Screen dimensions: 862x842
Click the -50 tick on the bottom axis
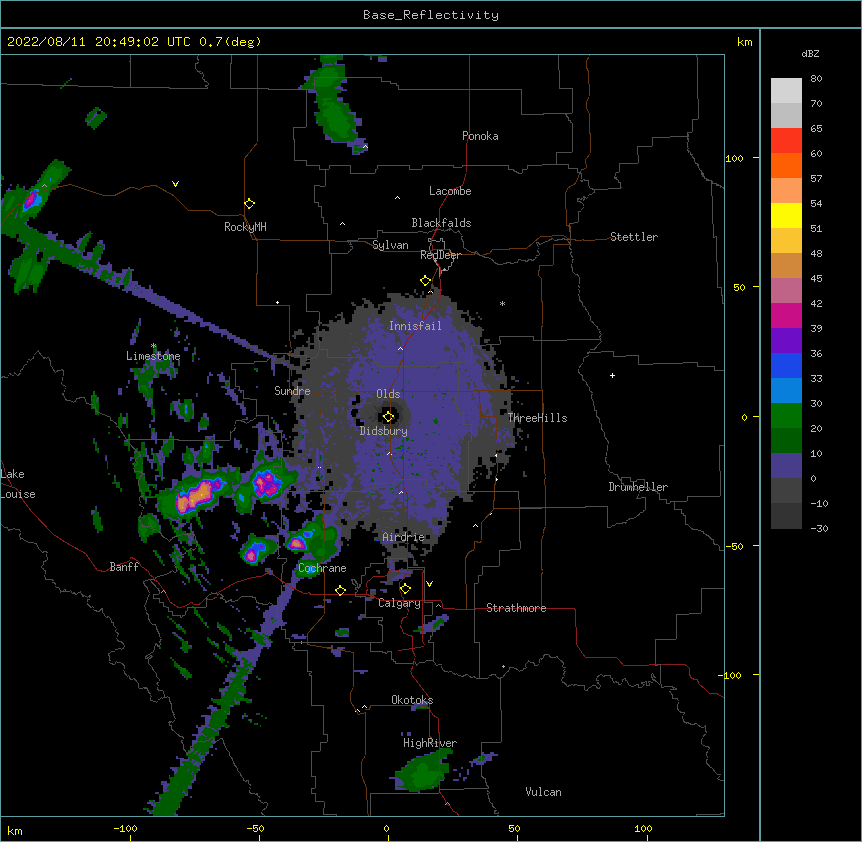click(255, 828)
